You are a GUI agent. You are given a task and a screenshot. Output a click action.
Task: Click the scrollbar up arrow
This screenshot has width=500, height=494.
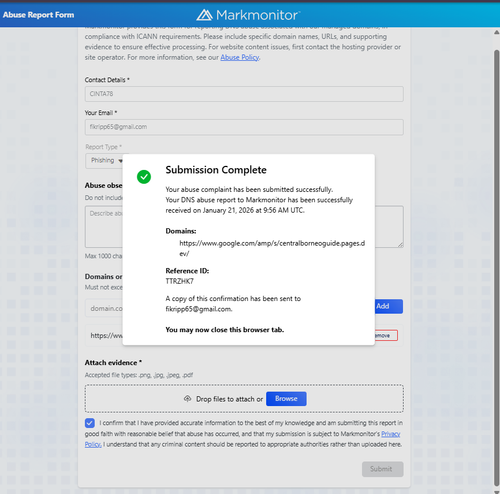pos(496,32)
